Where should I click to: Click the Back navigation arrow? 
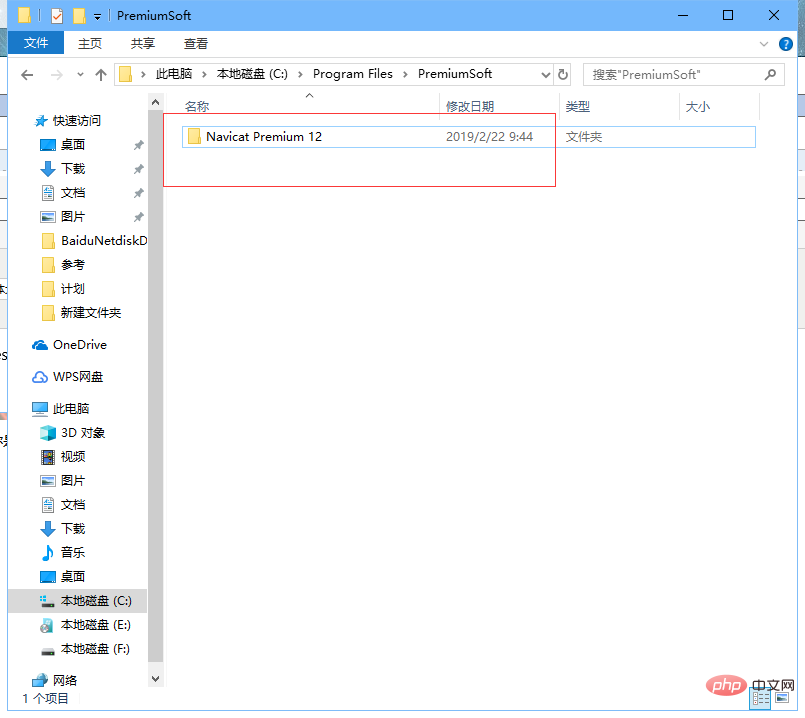pyautogui.click(x=27, y=75)
